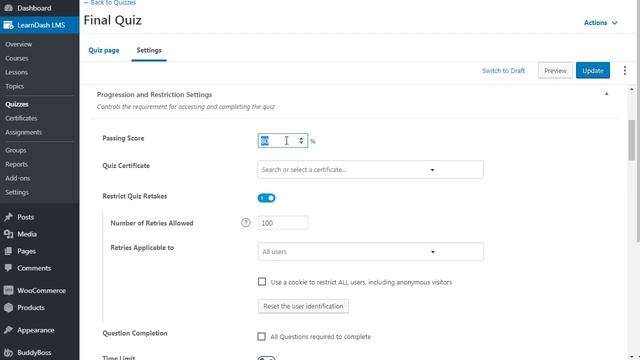640x360 pixels.
Task: Click the WooCommerce icon
Action: (x=8, y=291)
